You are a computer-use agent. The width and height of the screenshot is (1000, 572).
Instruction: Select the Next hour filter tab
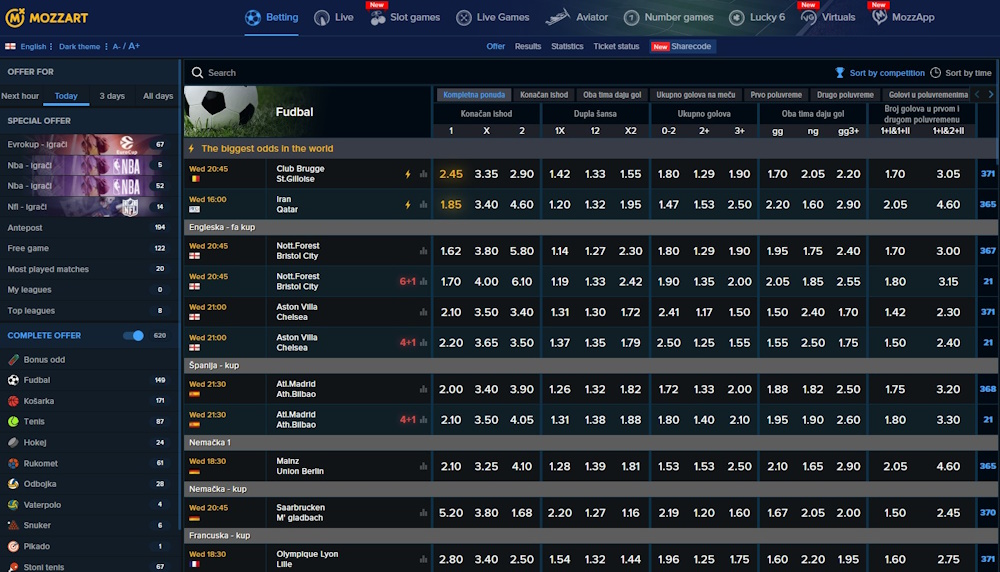coord(20,96)
